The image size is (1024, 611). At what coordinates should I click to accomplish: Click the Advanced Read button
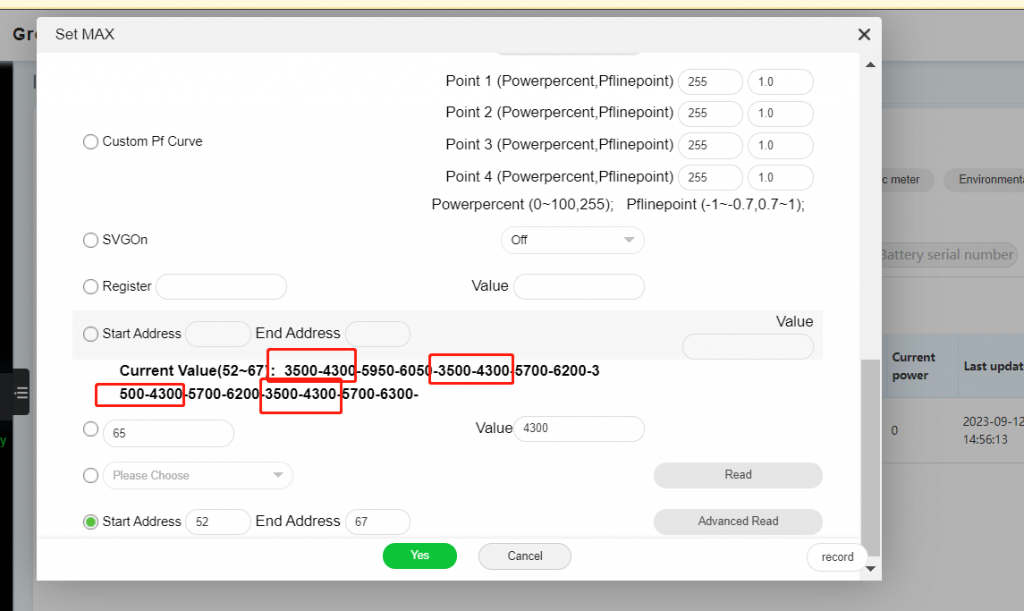(x=738, y=521)
